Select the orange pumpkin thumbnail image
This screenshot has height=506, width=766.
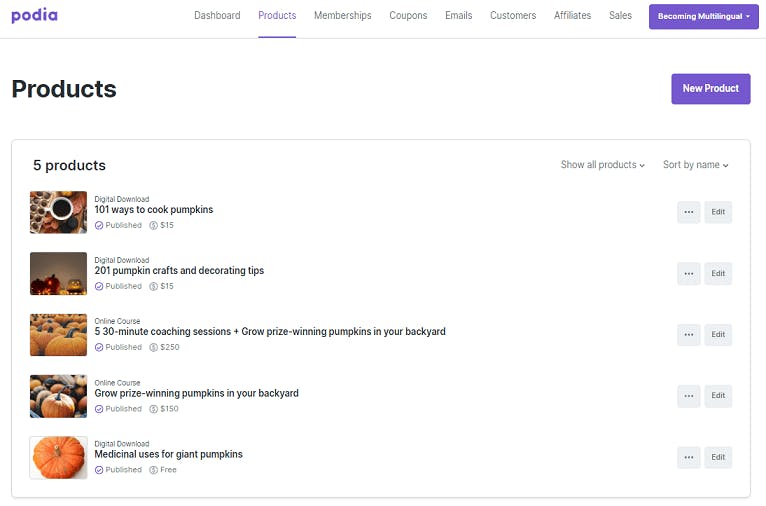pyautogui.click(x=59, y=458)
